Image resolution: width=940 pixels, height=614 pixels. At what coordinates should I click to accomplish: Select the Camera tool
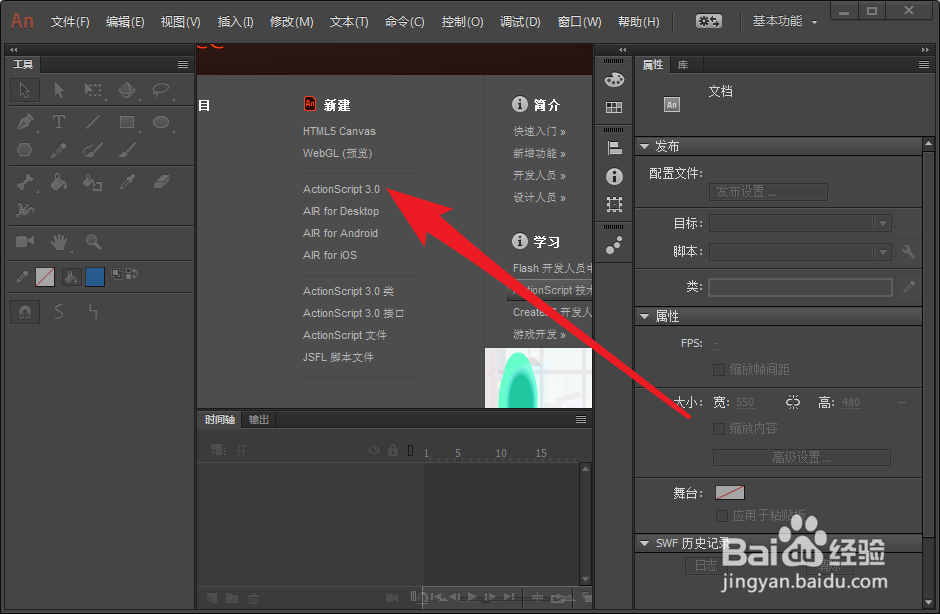click(25, 241)
